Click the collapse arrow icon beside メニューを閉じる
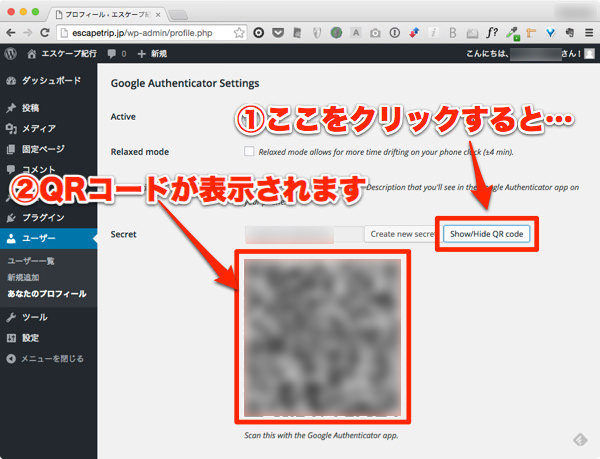Viewport: 600px width, 459px height. [11, 359]
